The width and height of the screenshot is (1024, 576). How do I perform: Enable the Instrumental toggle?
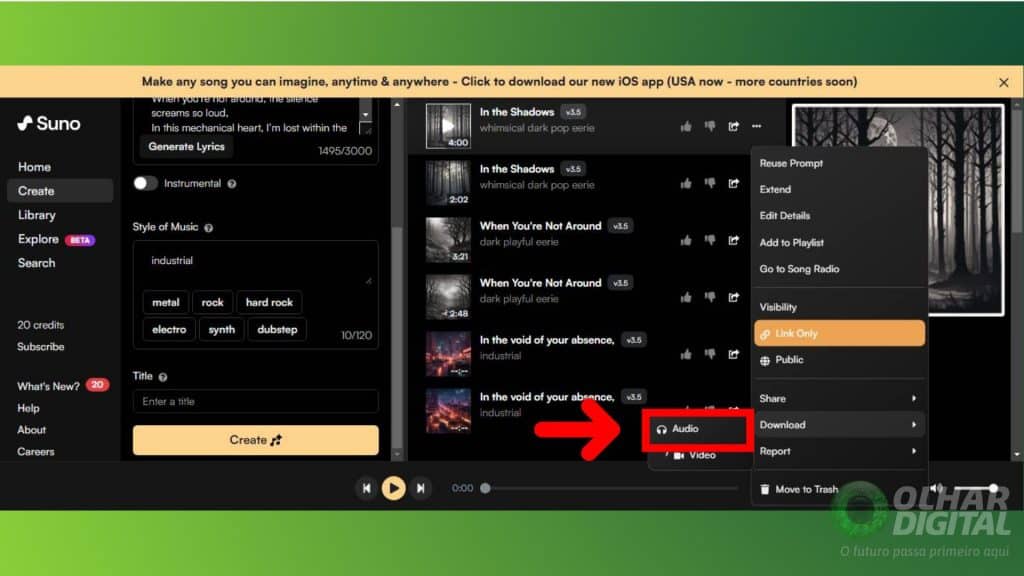(x=146, y=184)
